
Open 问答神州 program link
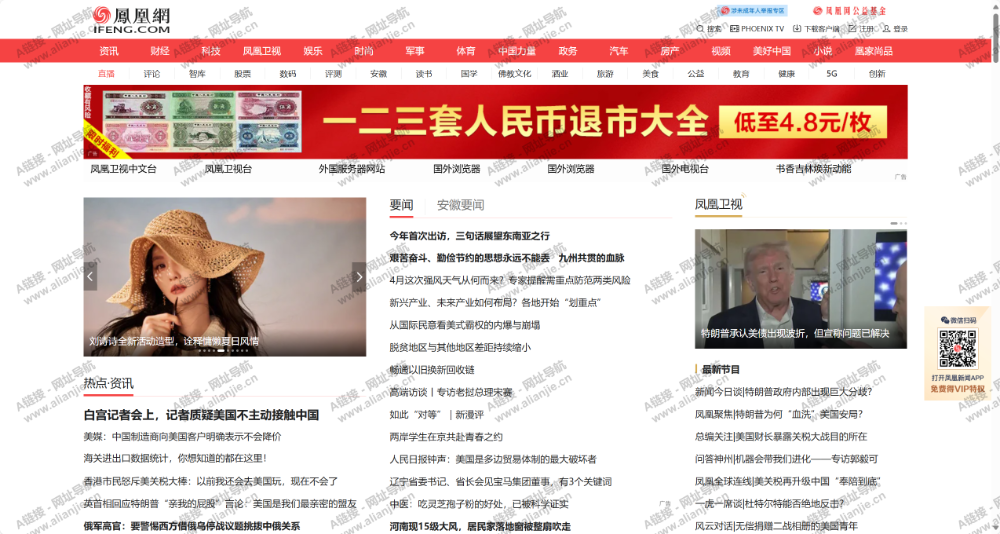786,459
